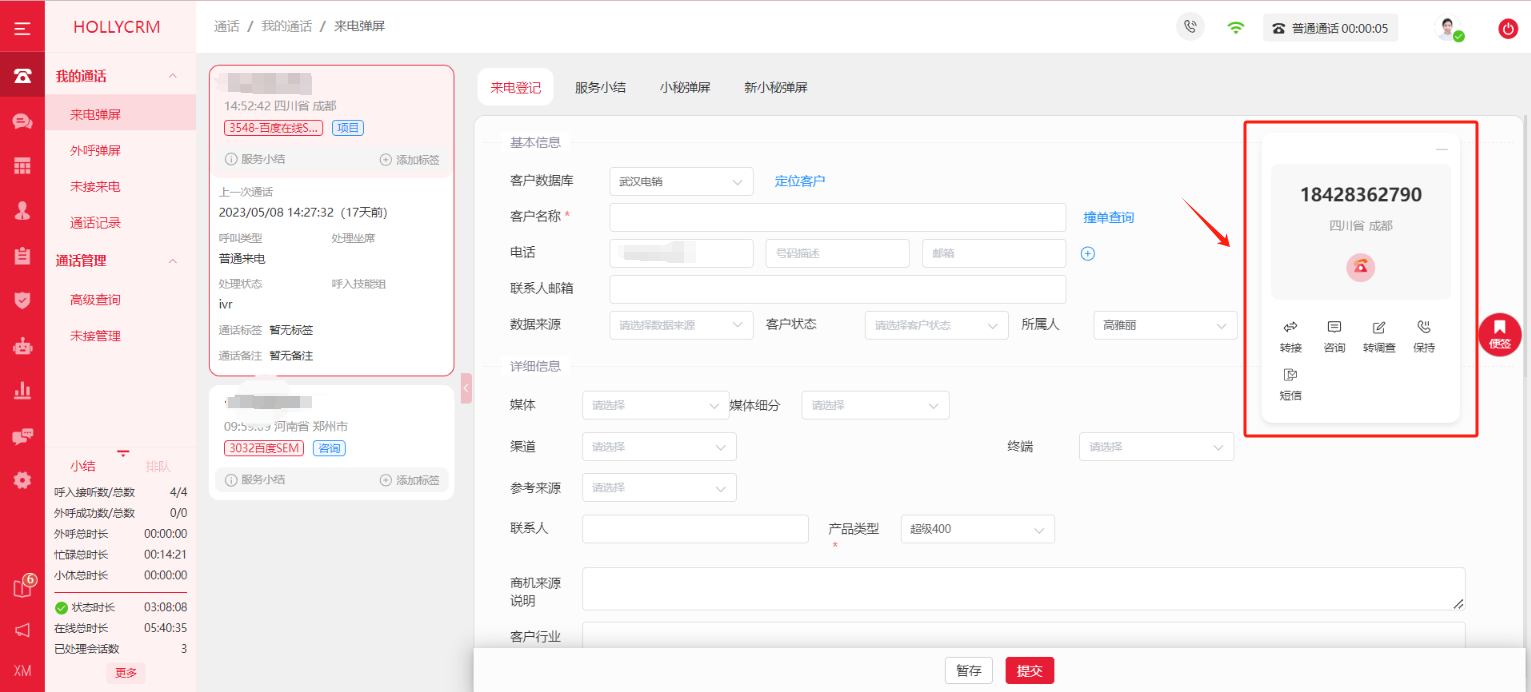Open the customer person module in the sidebar
1531x692 pixels.
point(22,211)
